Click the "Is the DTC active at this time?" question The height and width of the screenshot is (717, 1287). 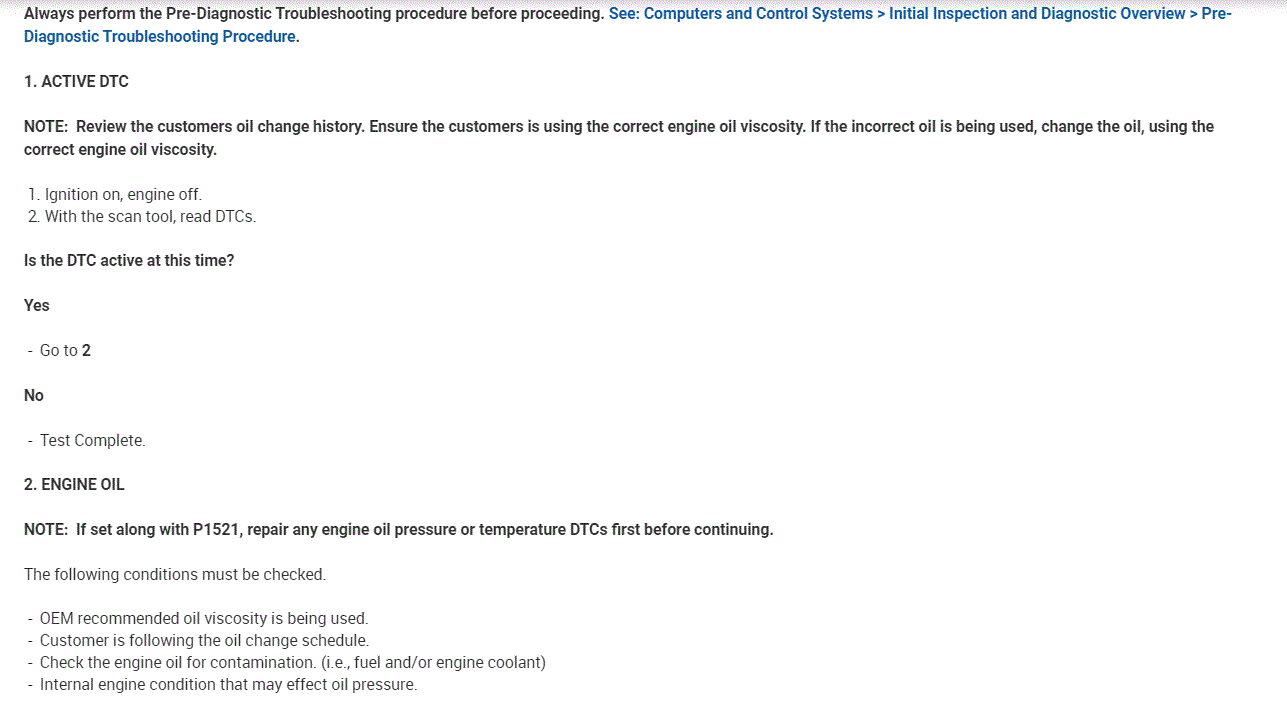(129, 260)
